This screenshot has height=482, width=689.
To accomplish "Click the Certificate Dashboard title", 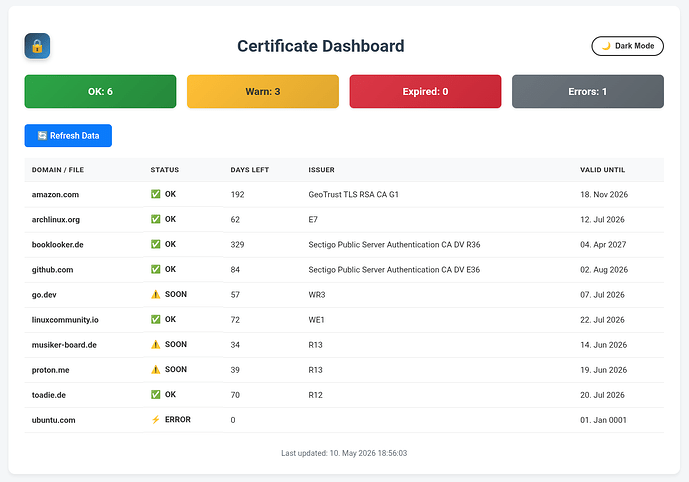I will coord(321,46).
